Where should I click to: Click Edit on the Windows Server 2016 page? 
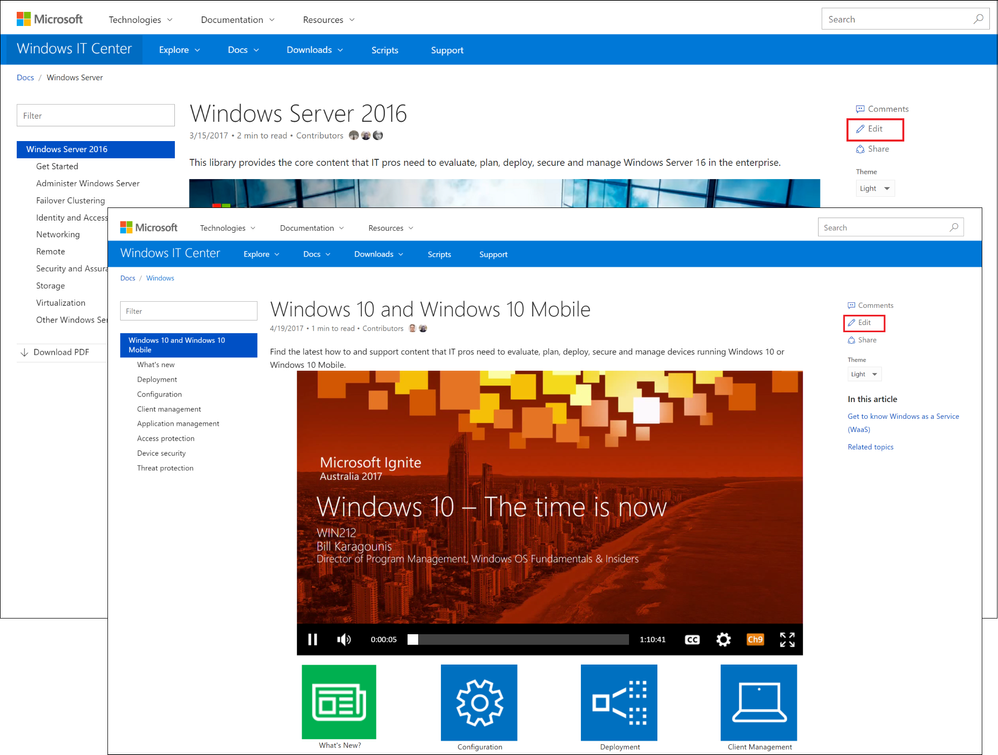click(x=875, y=129)
